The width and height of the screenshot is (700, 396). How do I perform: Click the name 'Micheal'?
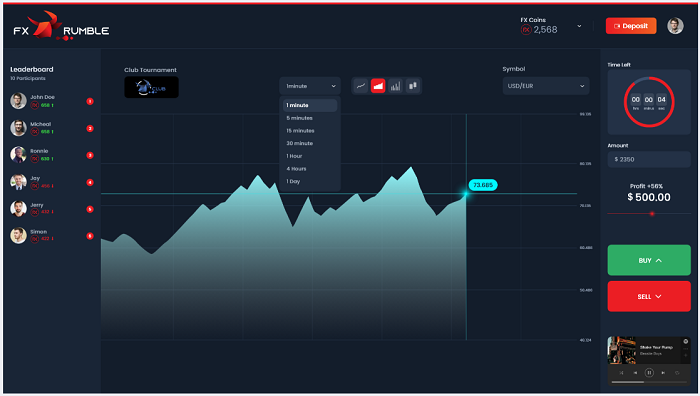coord(41,124)
